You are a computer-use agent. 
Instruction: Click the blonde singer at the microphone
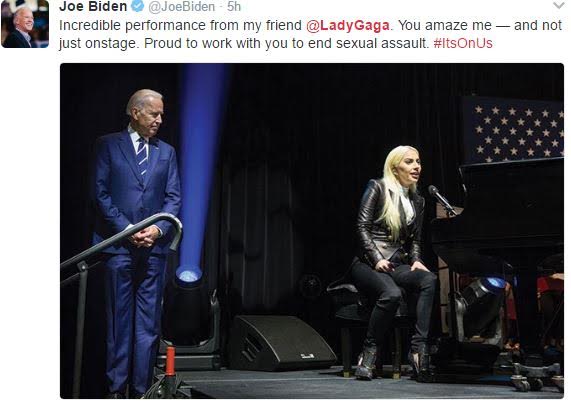[393, 262]
